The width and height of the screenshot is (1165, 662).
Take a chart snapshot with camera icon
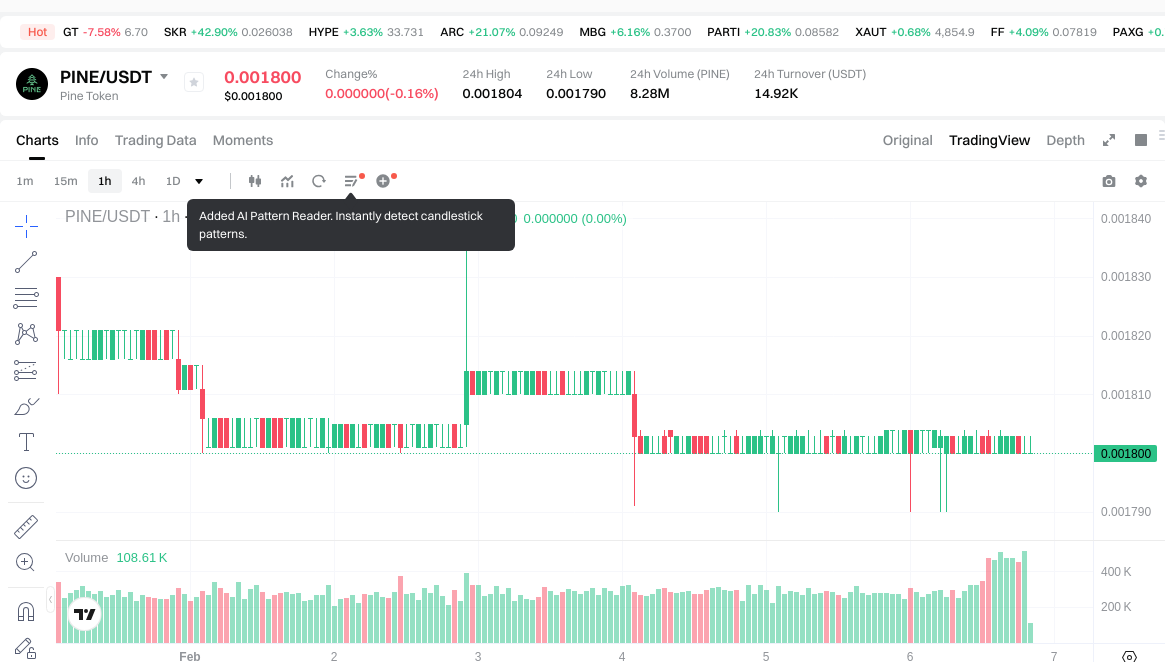coord(1109,181)
